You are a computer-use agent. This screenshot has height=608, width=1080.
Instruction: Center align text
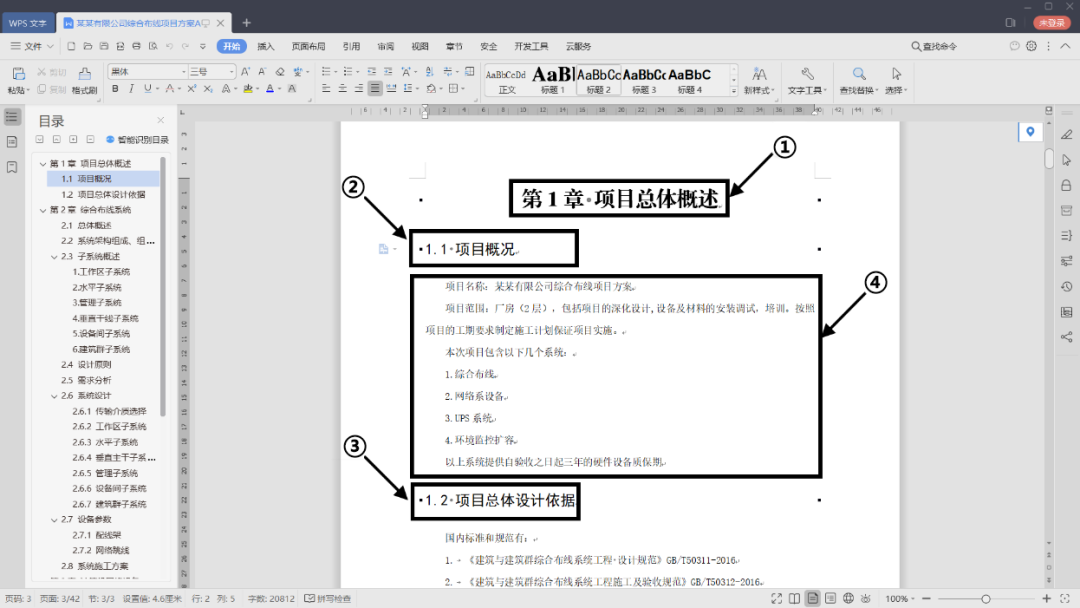(x=342, y=89)
